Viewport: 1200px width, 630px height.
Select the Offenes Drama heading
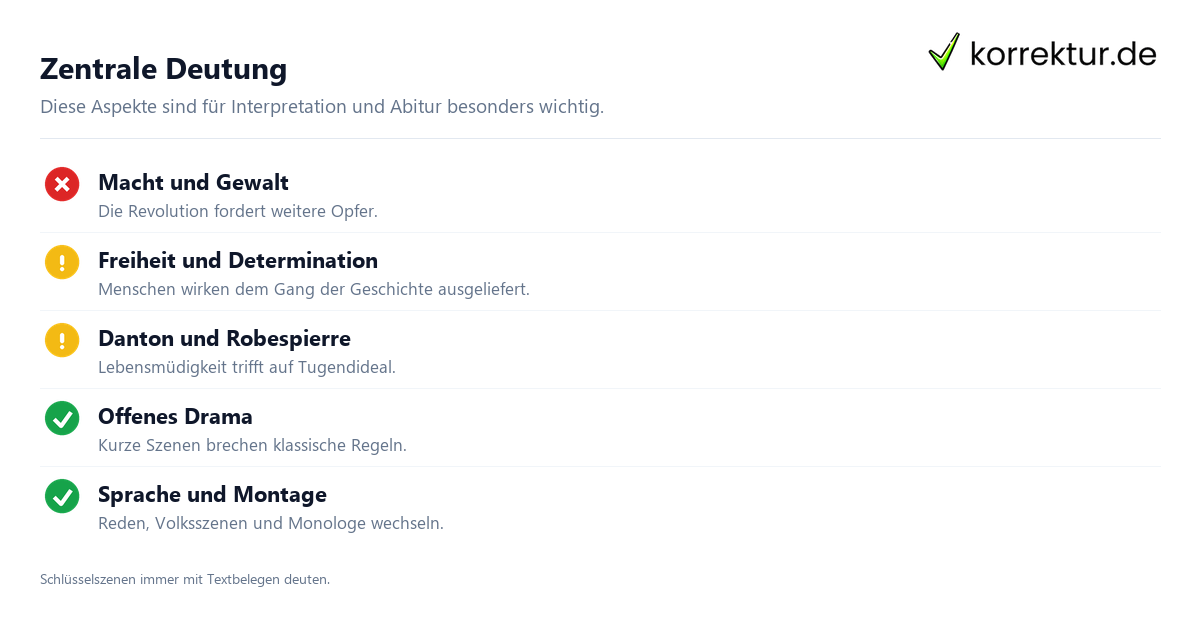(175, 416)
